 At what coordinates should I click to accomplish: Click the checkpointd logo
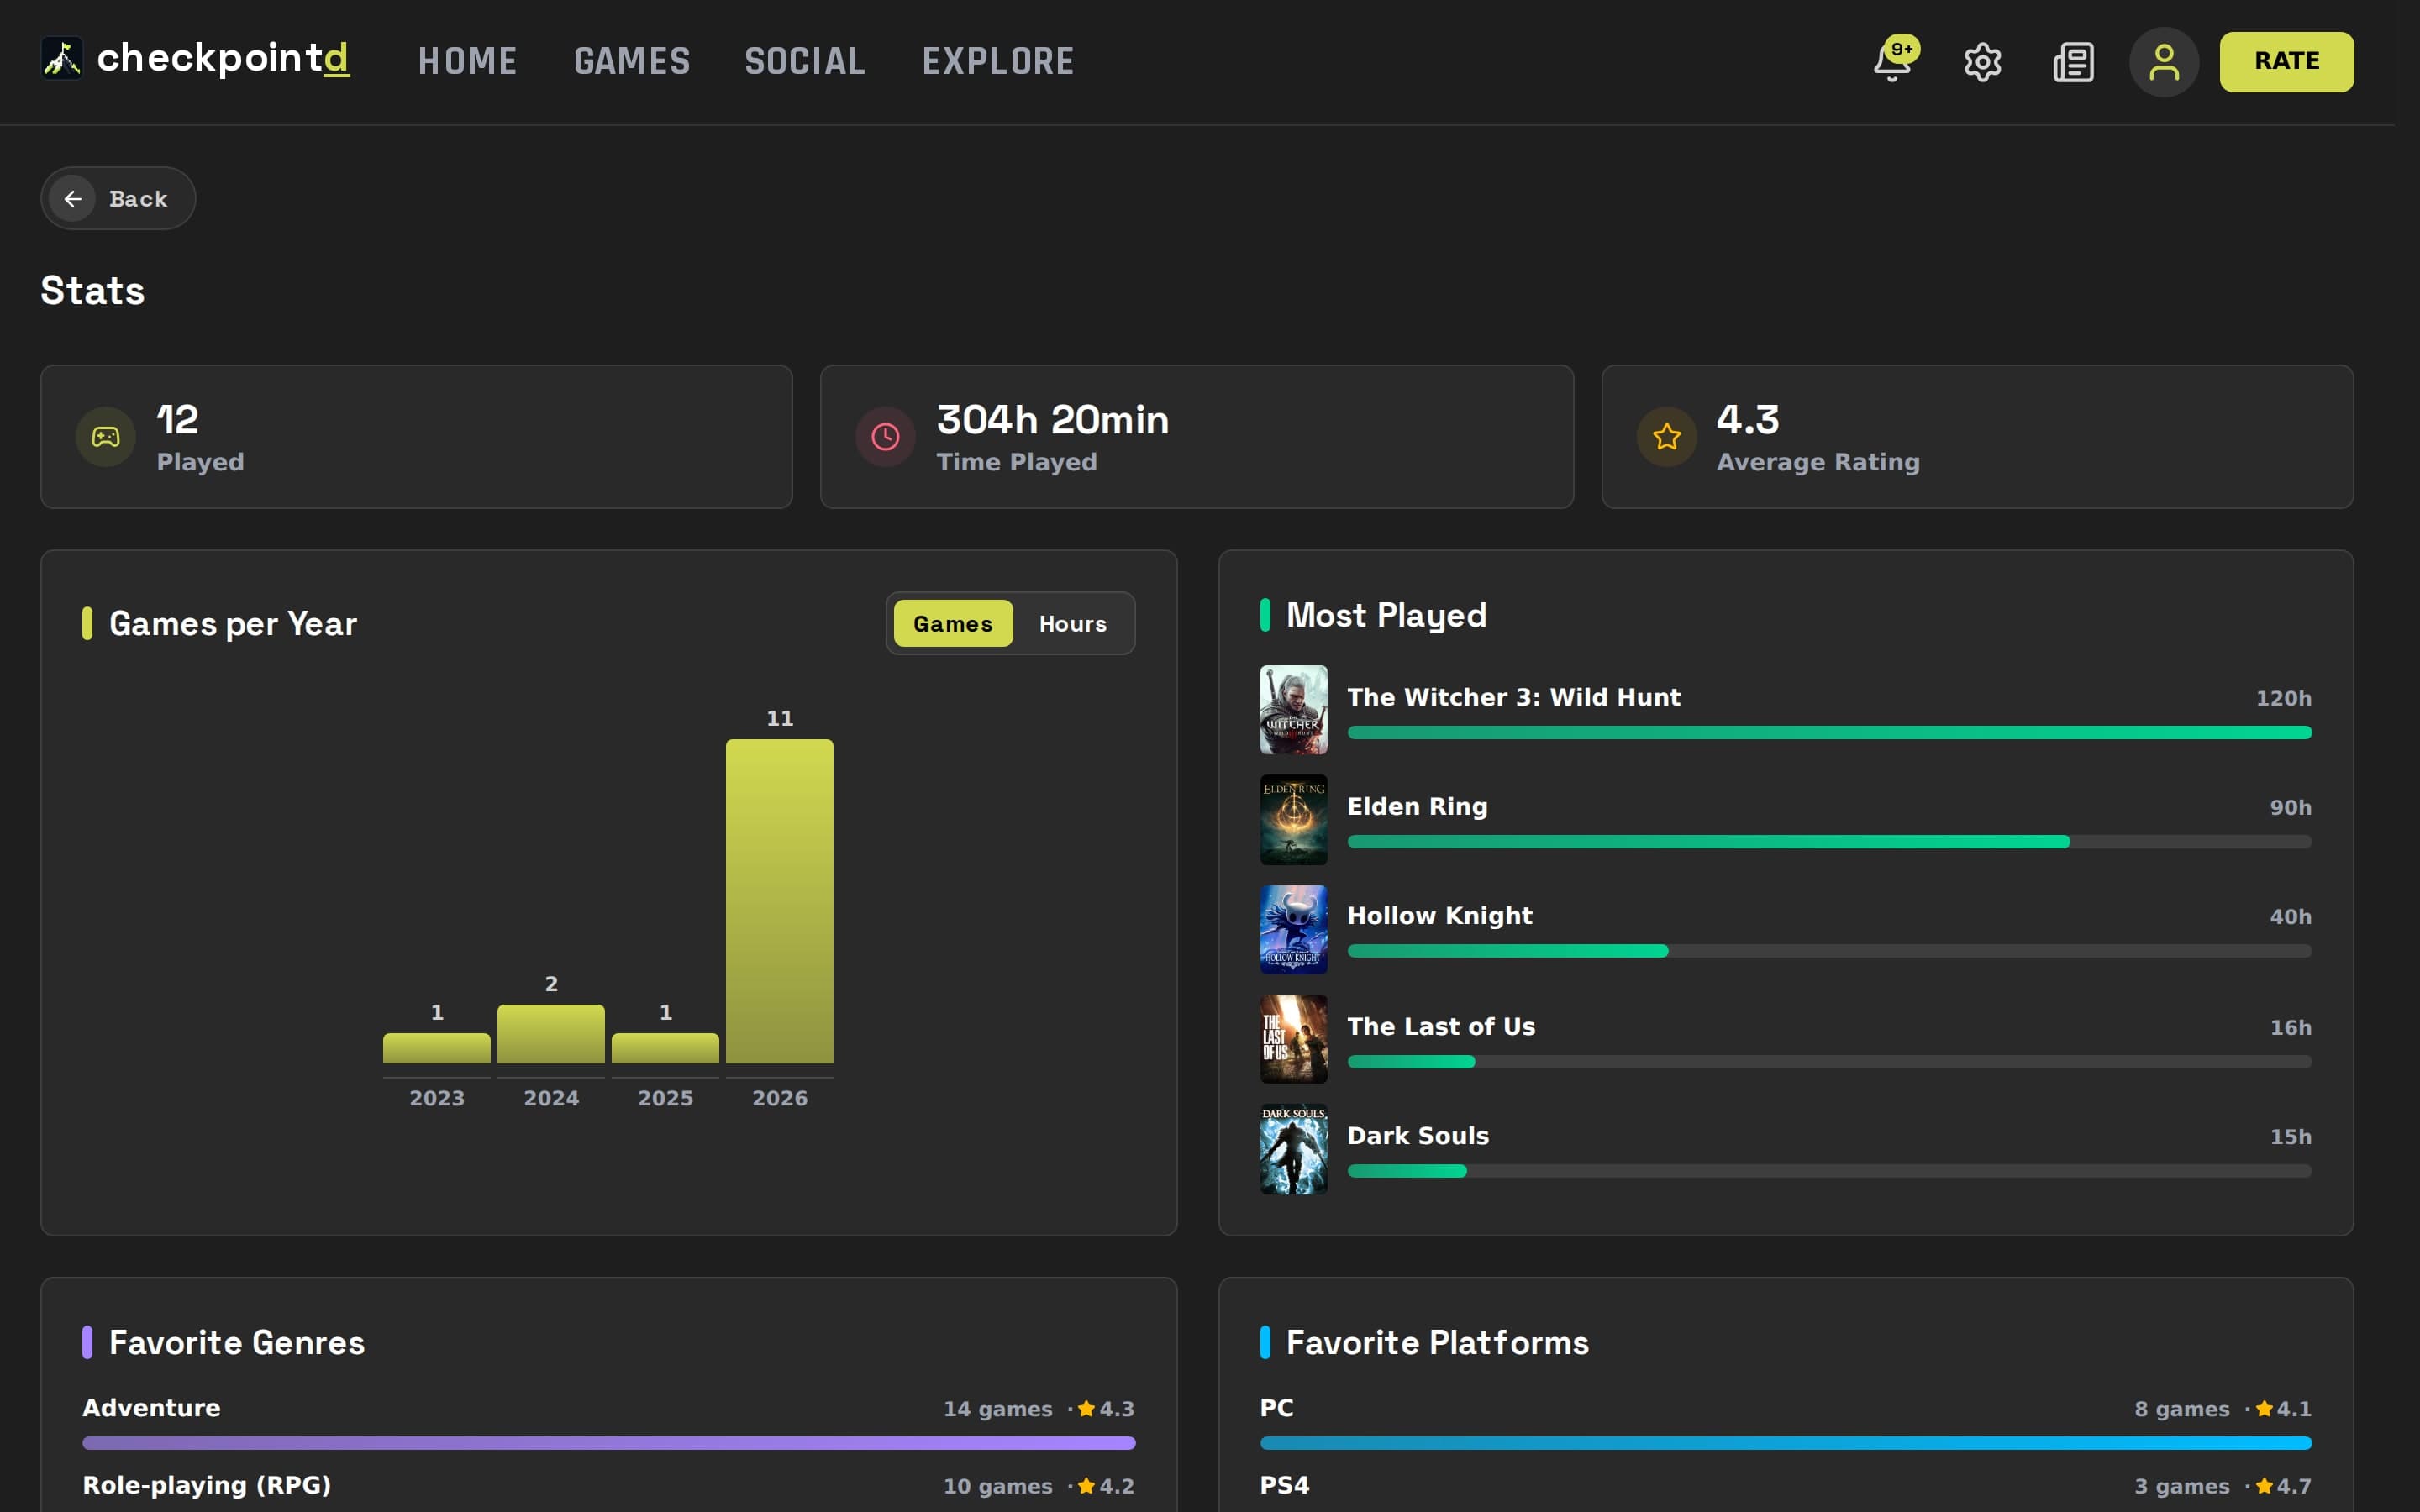pyautogui.click(x=195, y=59)
